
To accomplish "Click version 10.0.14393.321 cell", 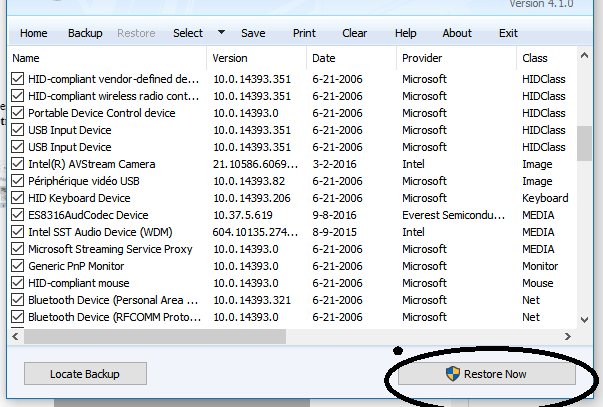I will (252, 300).
